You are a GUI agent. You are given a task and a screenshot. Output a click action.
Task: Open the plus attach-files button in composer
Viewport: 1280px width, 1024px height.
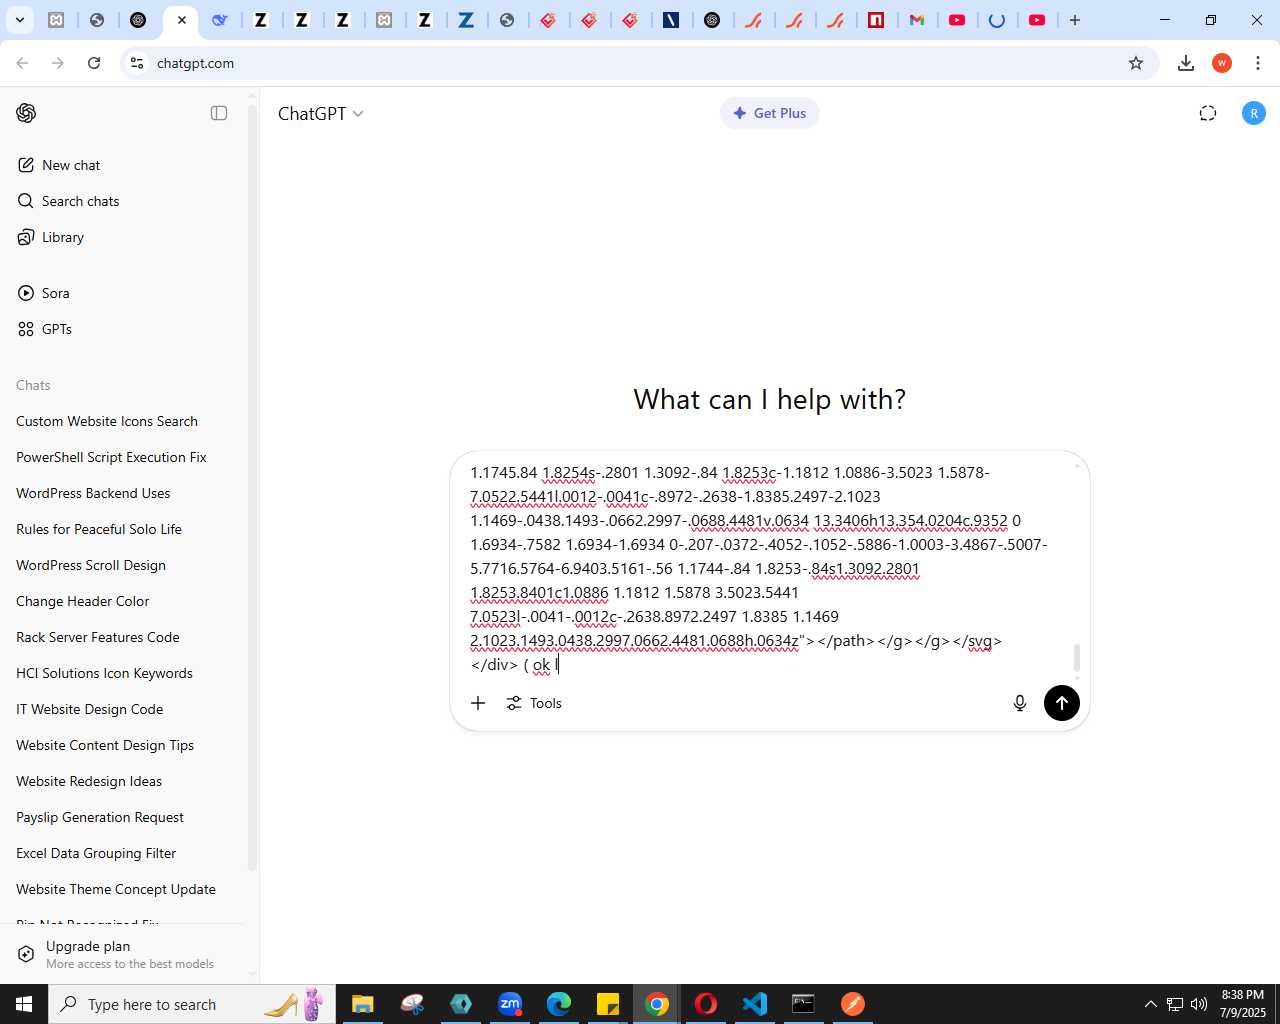(478, 703)
